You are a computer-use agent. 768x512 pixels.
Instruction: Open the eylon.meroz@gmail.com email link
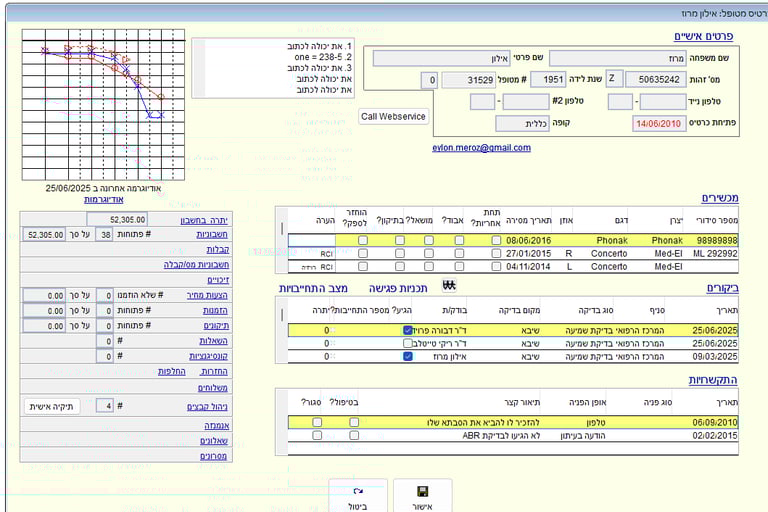click(481, 147)
